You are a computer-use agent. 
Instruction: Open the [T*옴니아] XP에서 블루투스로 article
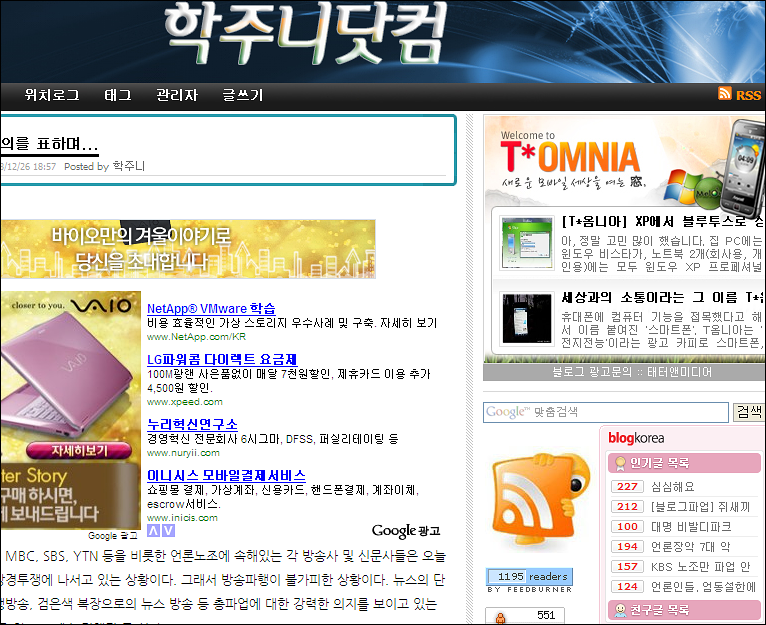point(662,222)
